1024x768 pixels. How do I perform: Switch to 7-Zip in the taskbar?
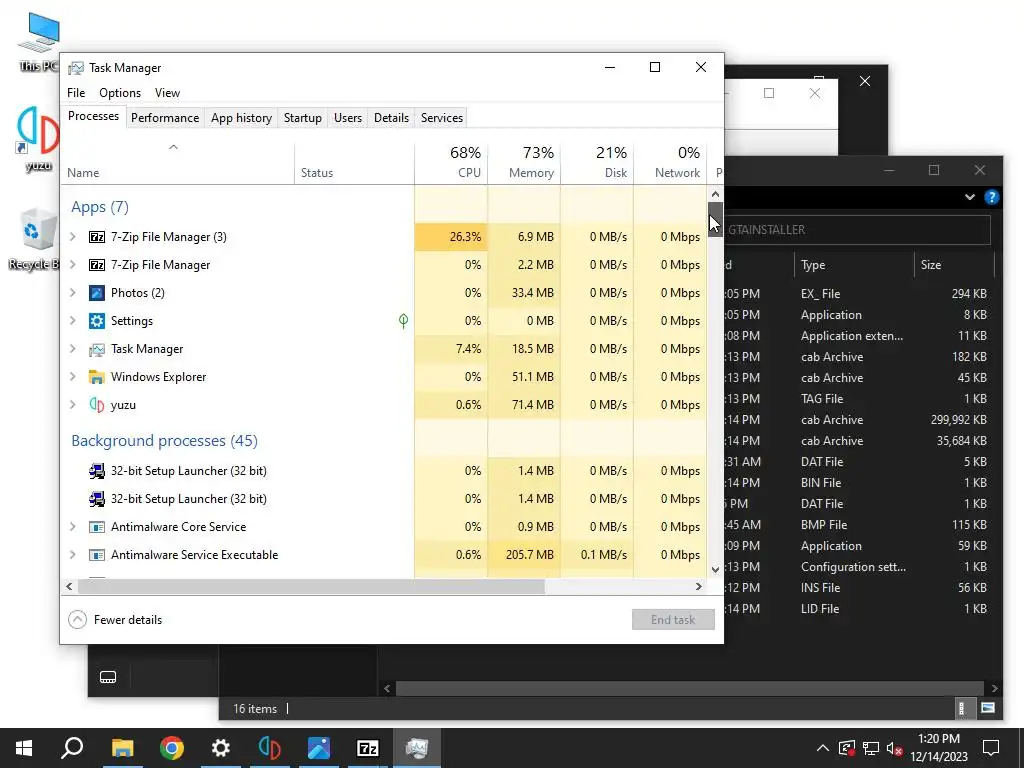point(368,748)
